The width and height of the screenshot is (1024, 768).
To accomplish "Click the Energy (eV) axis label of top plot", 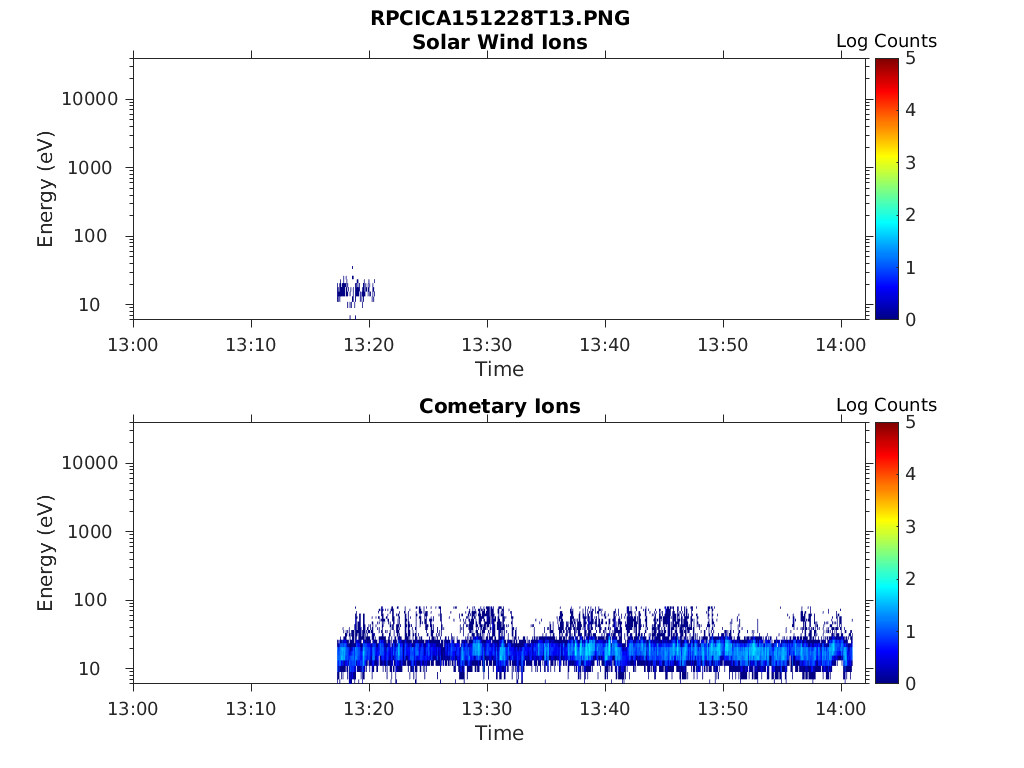I will 45,189.
